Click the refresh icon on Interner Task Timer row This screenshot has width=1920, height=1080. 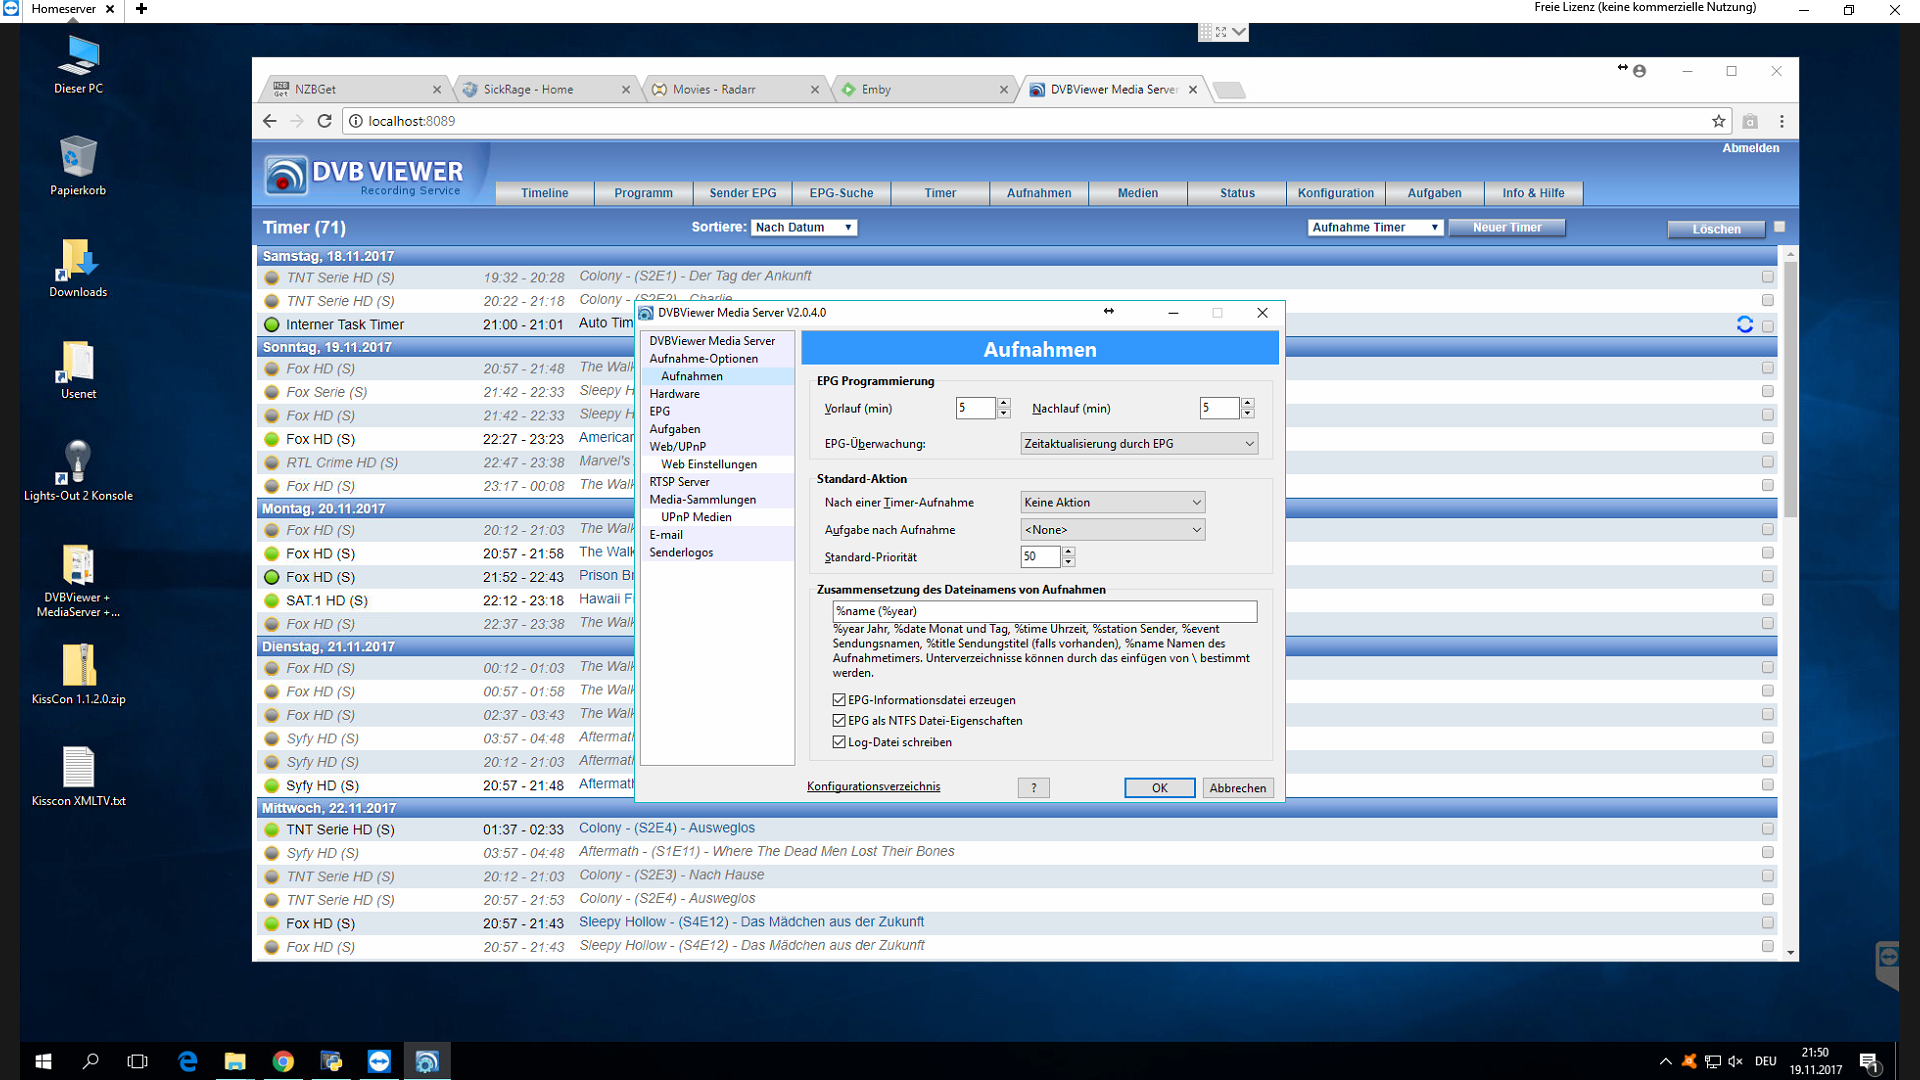pos(1744,324)
